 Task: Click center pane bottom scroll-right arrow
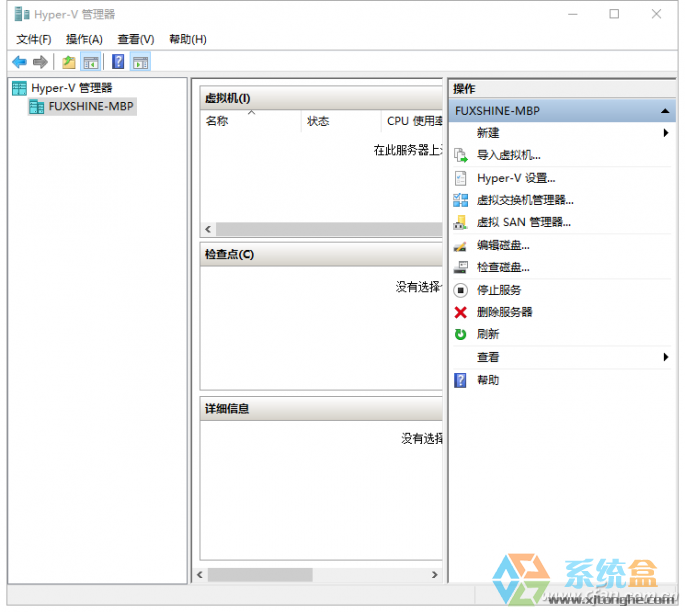pyautogui.click(x=434, y=575)
